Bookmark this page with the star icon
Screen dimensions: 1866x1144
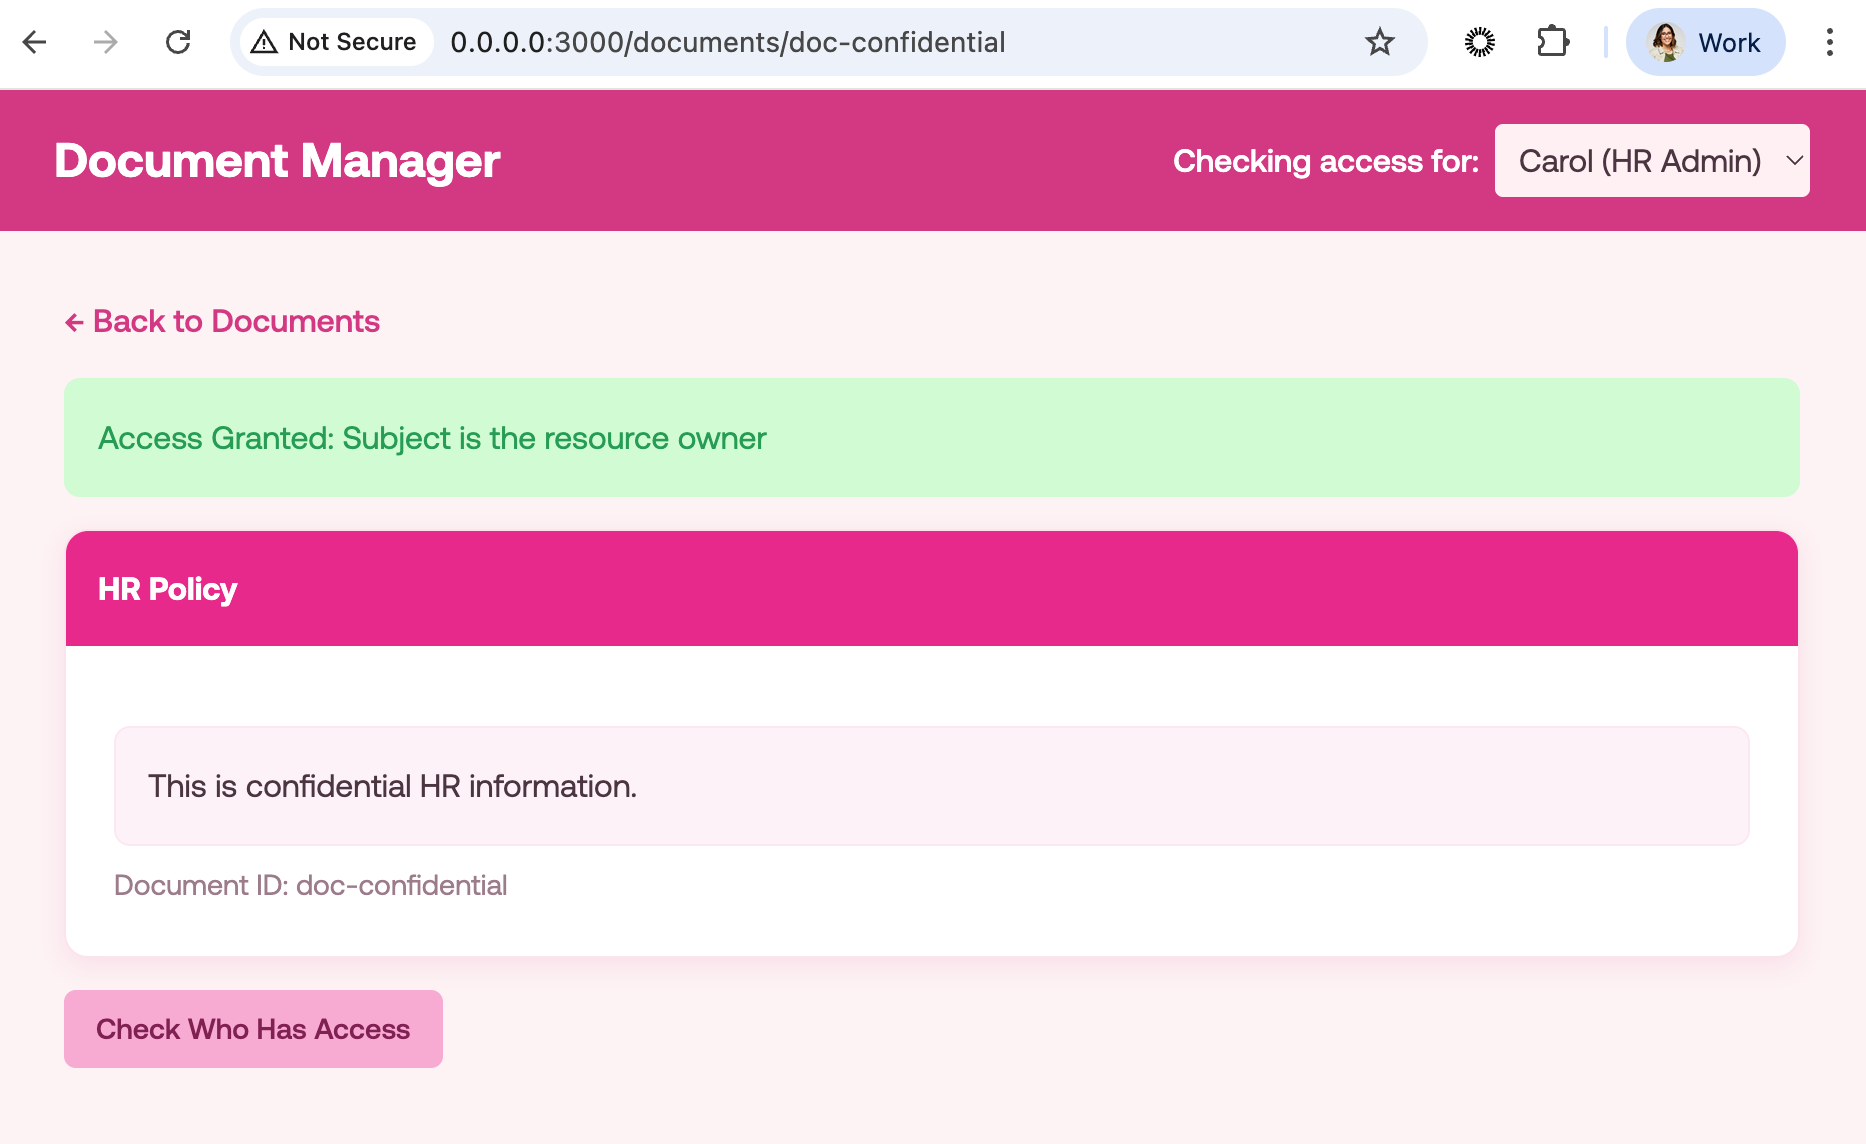coord(1379,42)
